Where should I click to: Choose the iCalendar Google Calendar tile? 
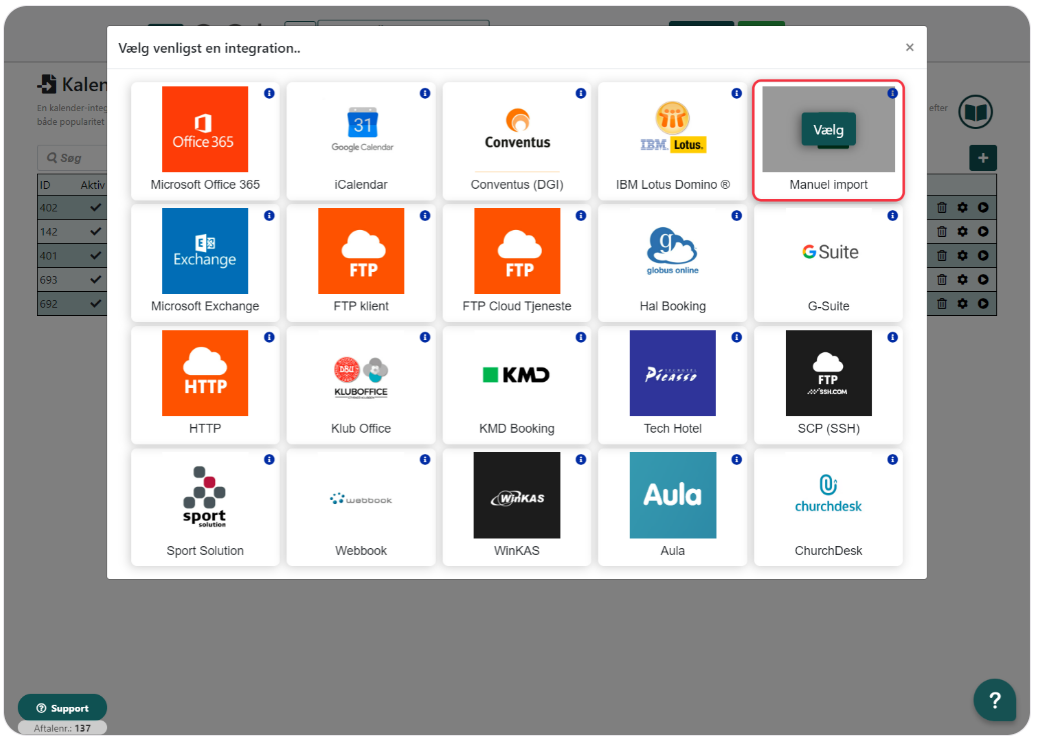tap(361, 140)
